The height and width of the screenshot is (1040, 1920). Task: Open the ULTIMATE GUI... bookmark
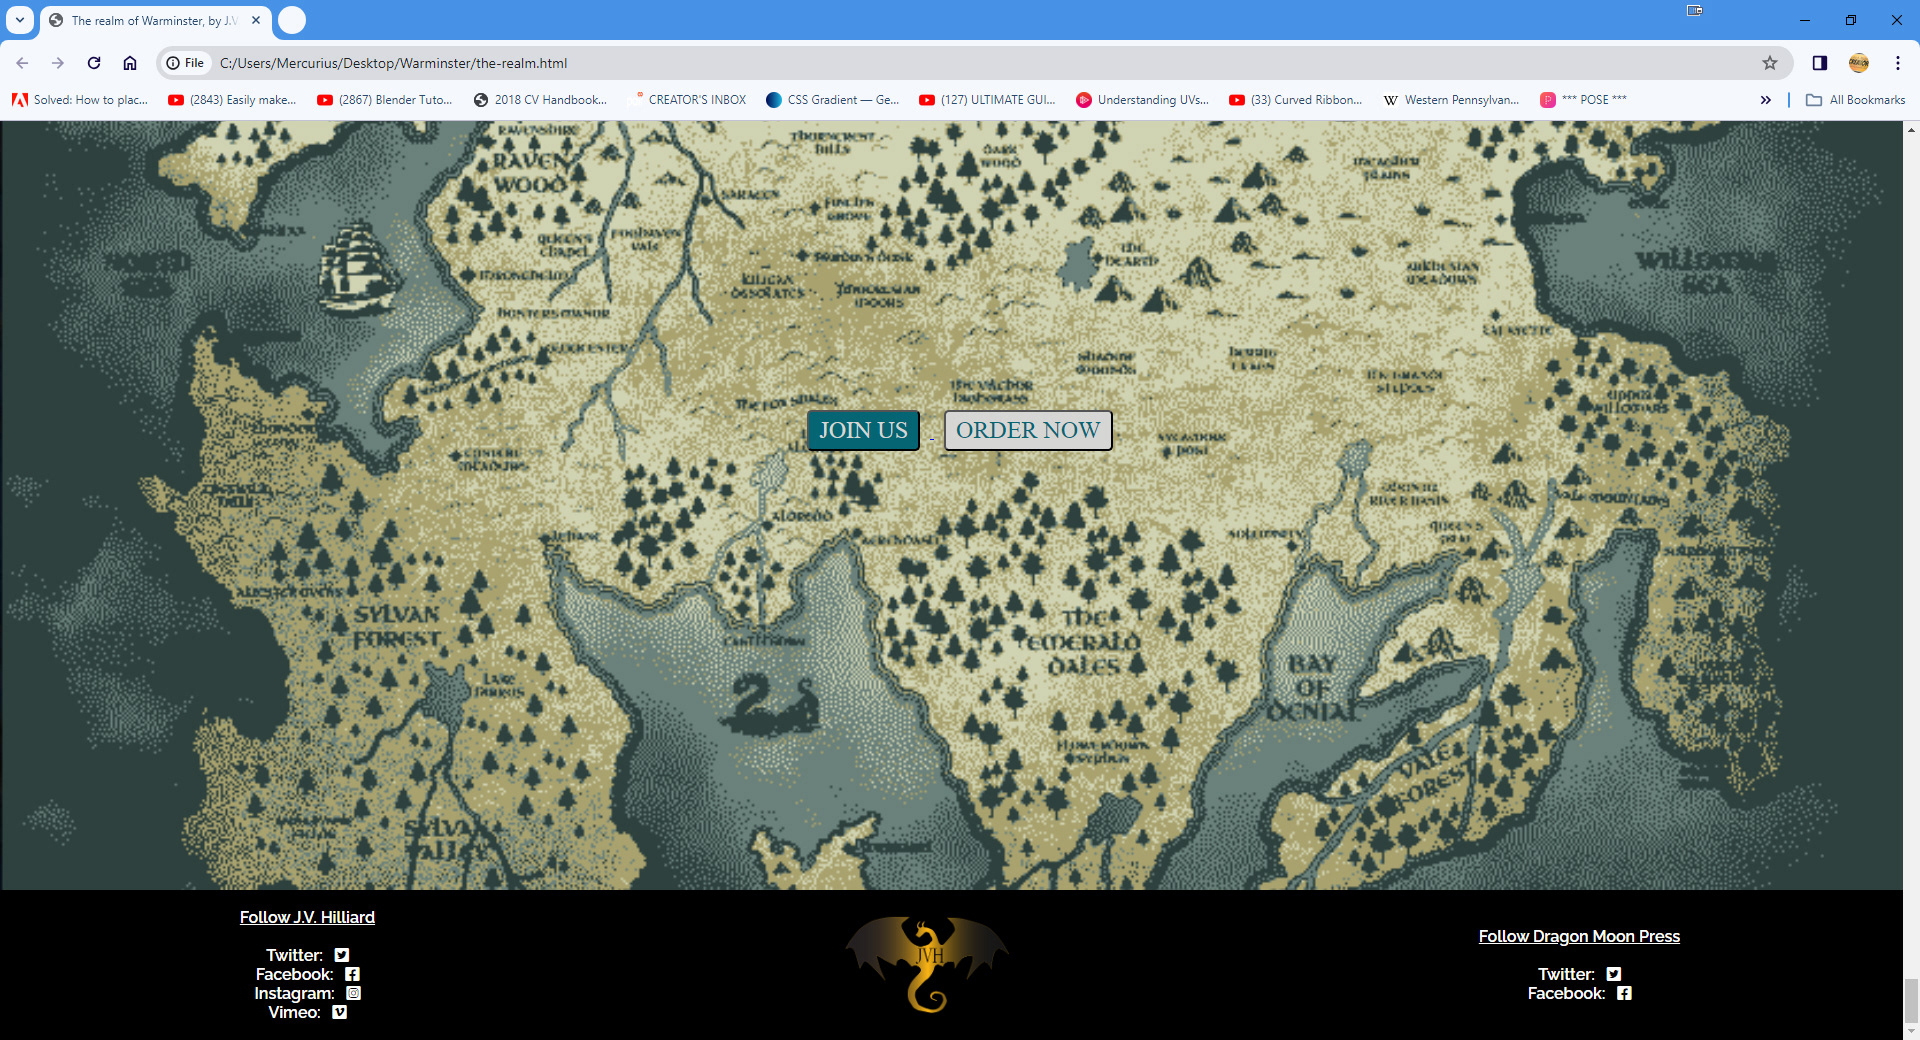(988, 100)
